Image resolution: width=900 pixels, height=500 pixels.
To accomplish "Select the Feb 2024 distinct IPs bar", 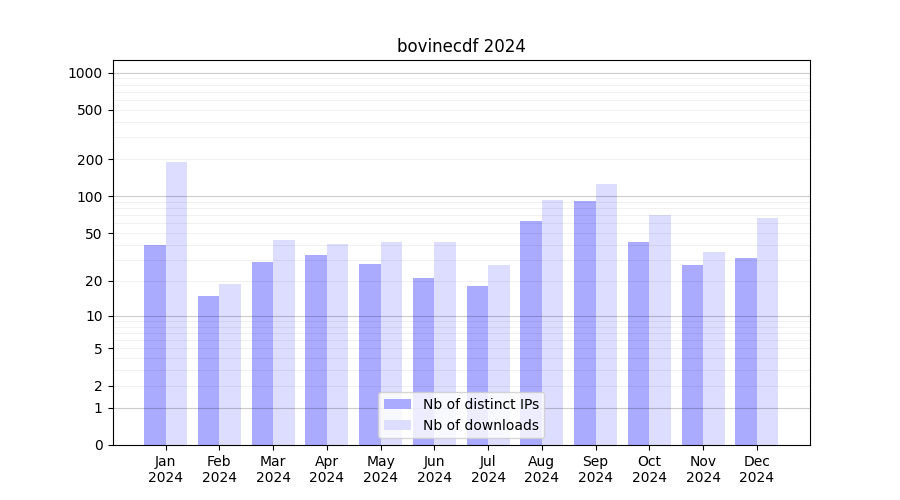I will pos(208,370).
